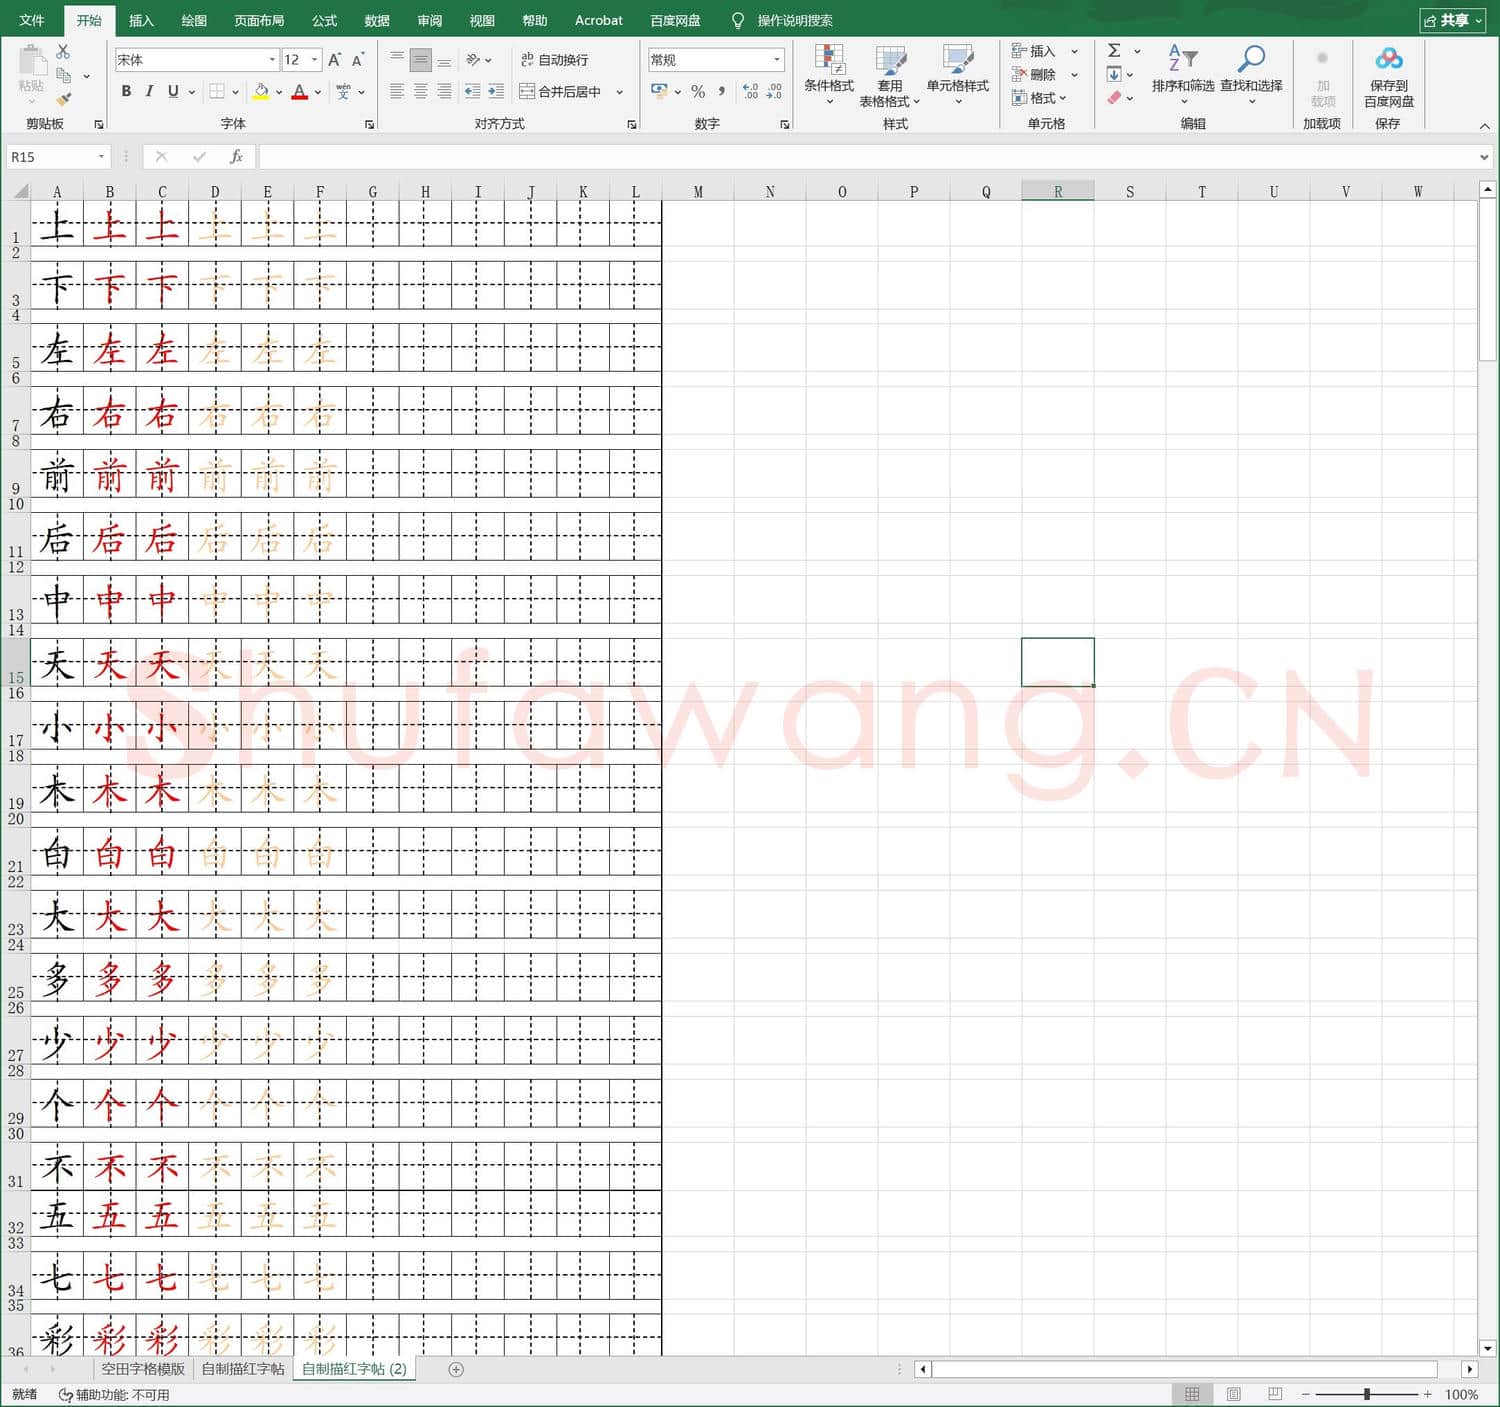Toggle center horizontal alignment

point(421,91)
